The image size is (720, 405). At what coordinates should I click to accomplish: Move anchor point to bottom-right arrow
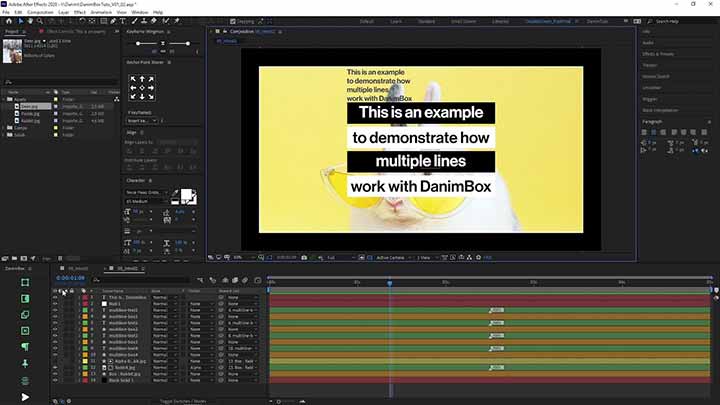coord(151,96)
